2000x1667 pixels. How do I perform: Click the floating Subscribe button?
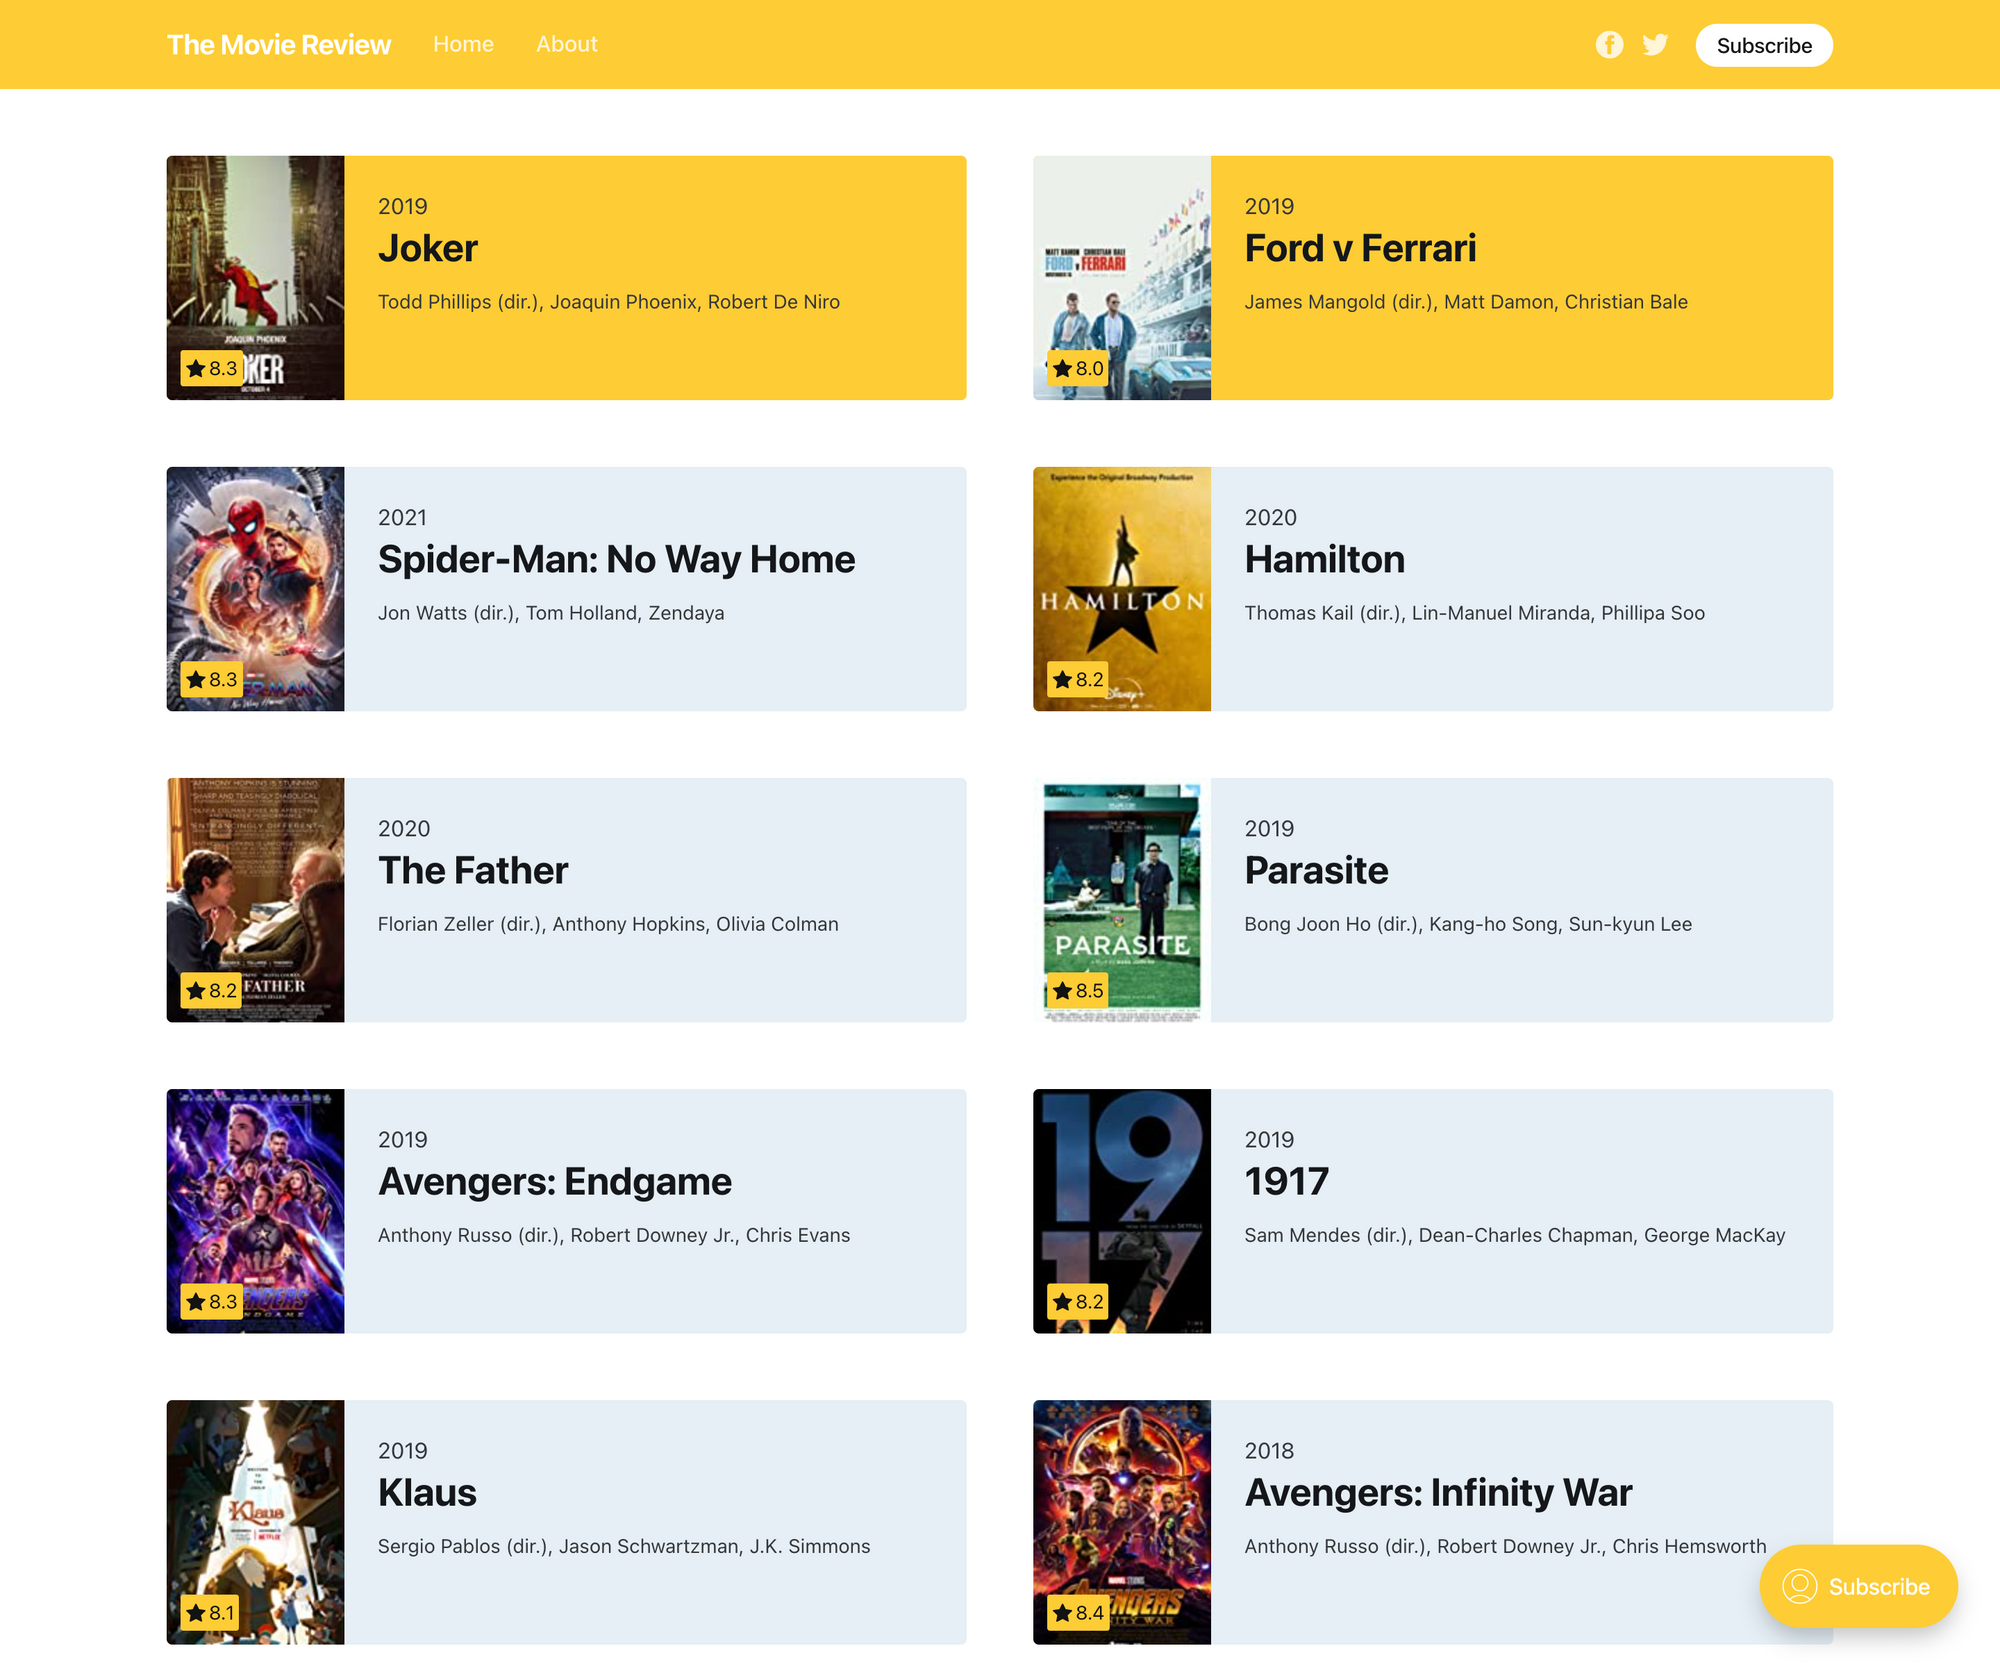pyautogui.click(x=1857, y=1584)
